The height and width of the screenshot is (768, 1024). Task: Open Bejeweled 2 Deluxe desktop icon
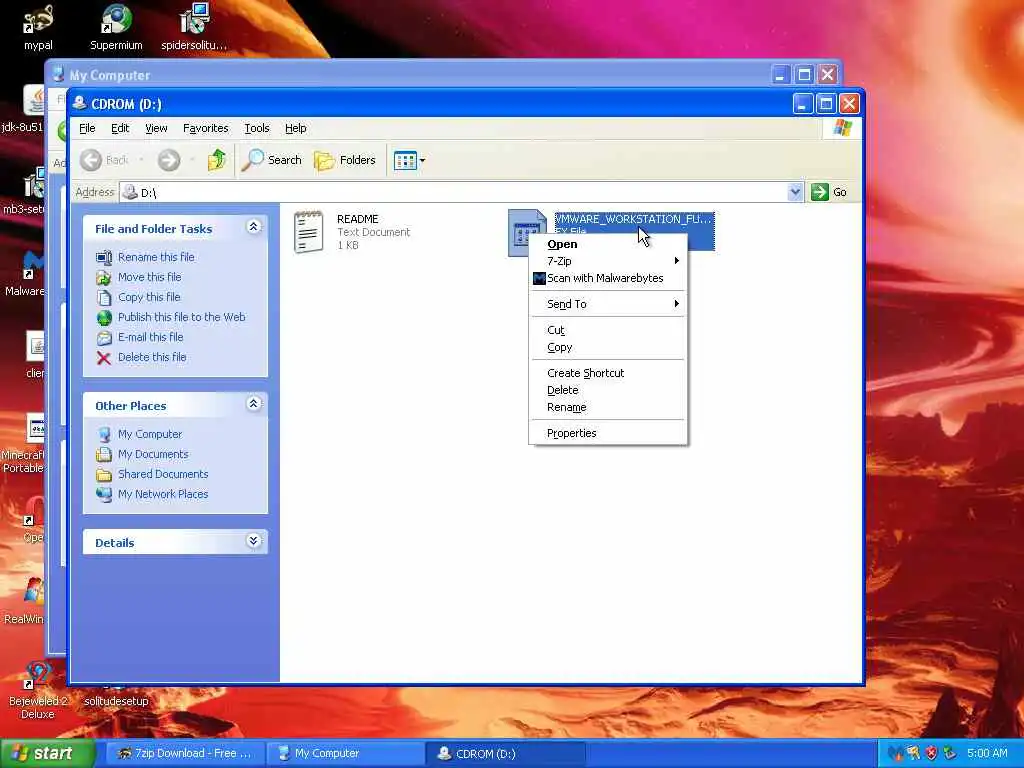[x=38, y=690]
